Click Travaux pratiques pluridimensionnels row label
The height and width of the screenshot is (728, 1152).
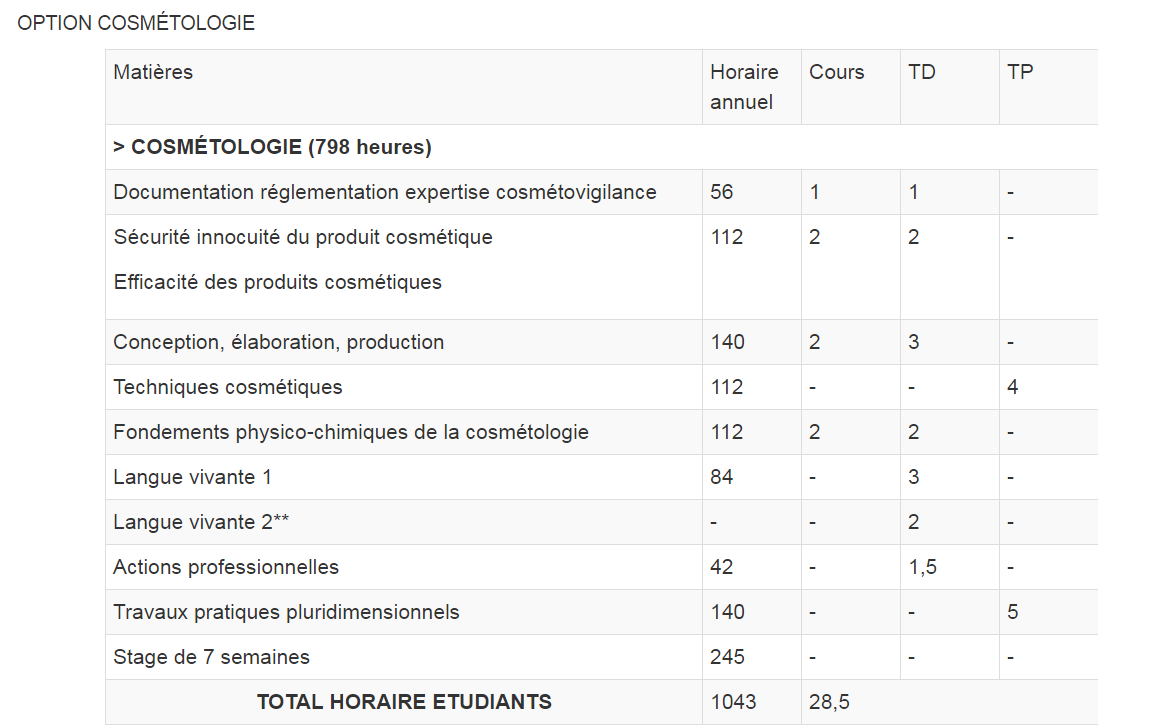[287, 612]
